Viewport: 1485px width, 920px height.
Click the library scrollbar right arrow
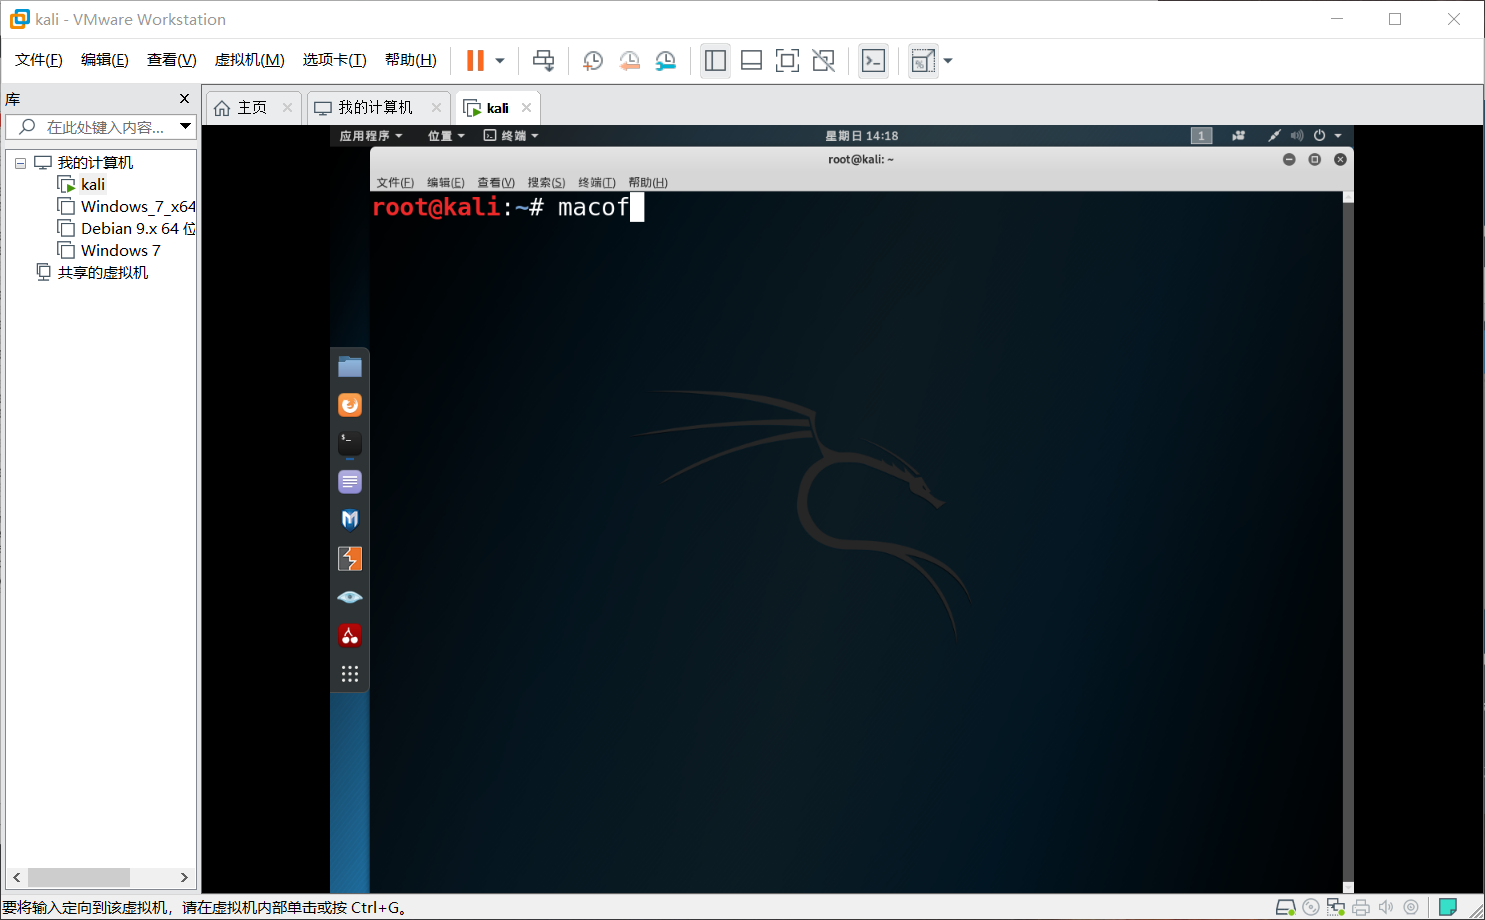pos(184,877)
